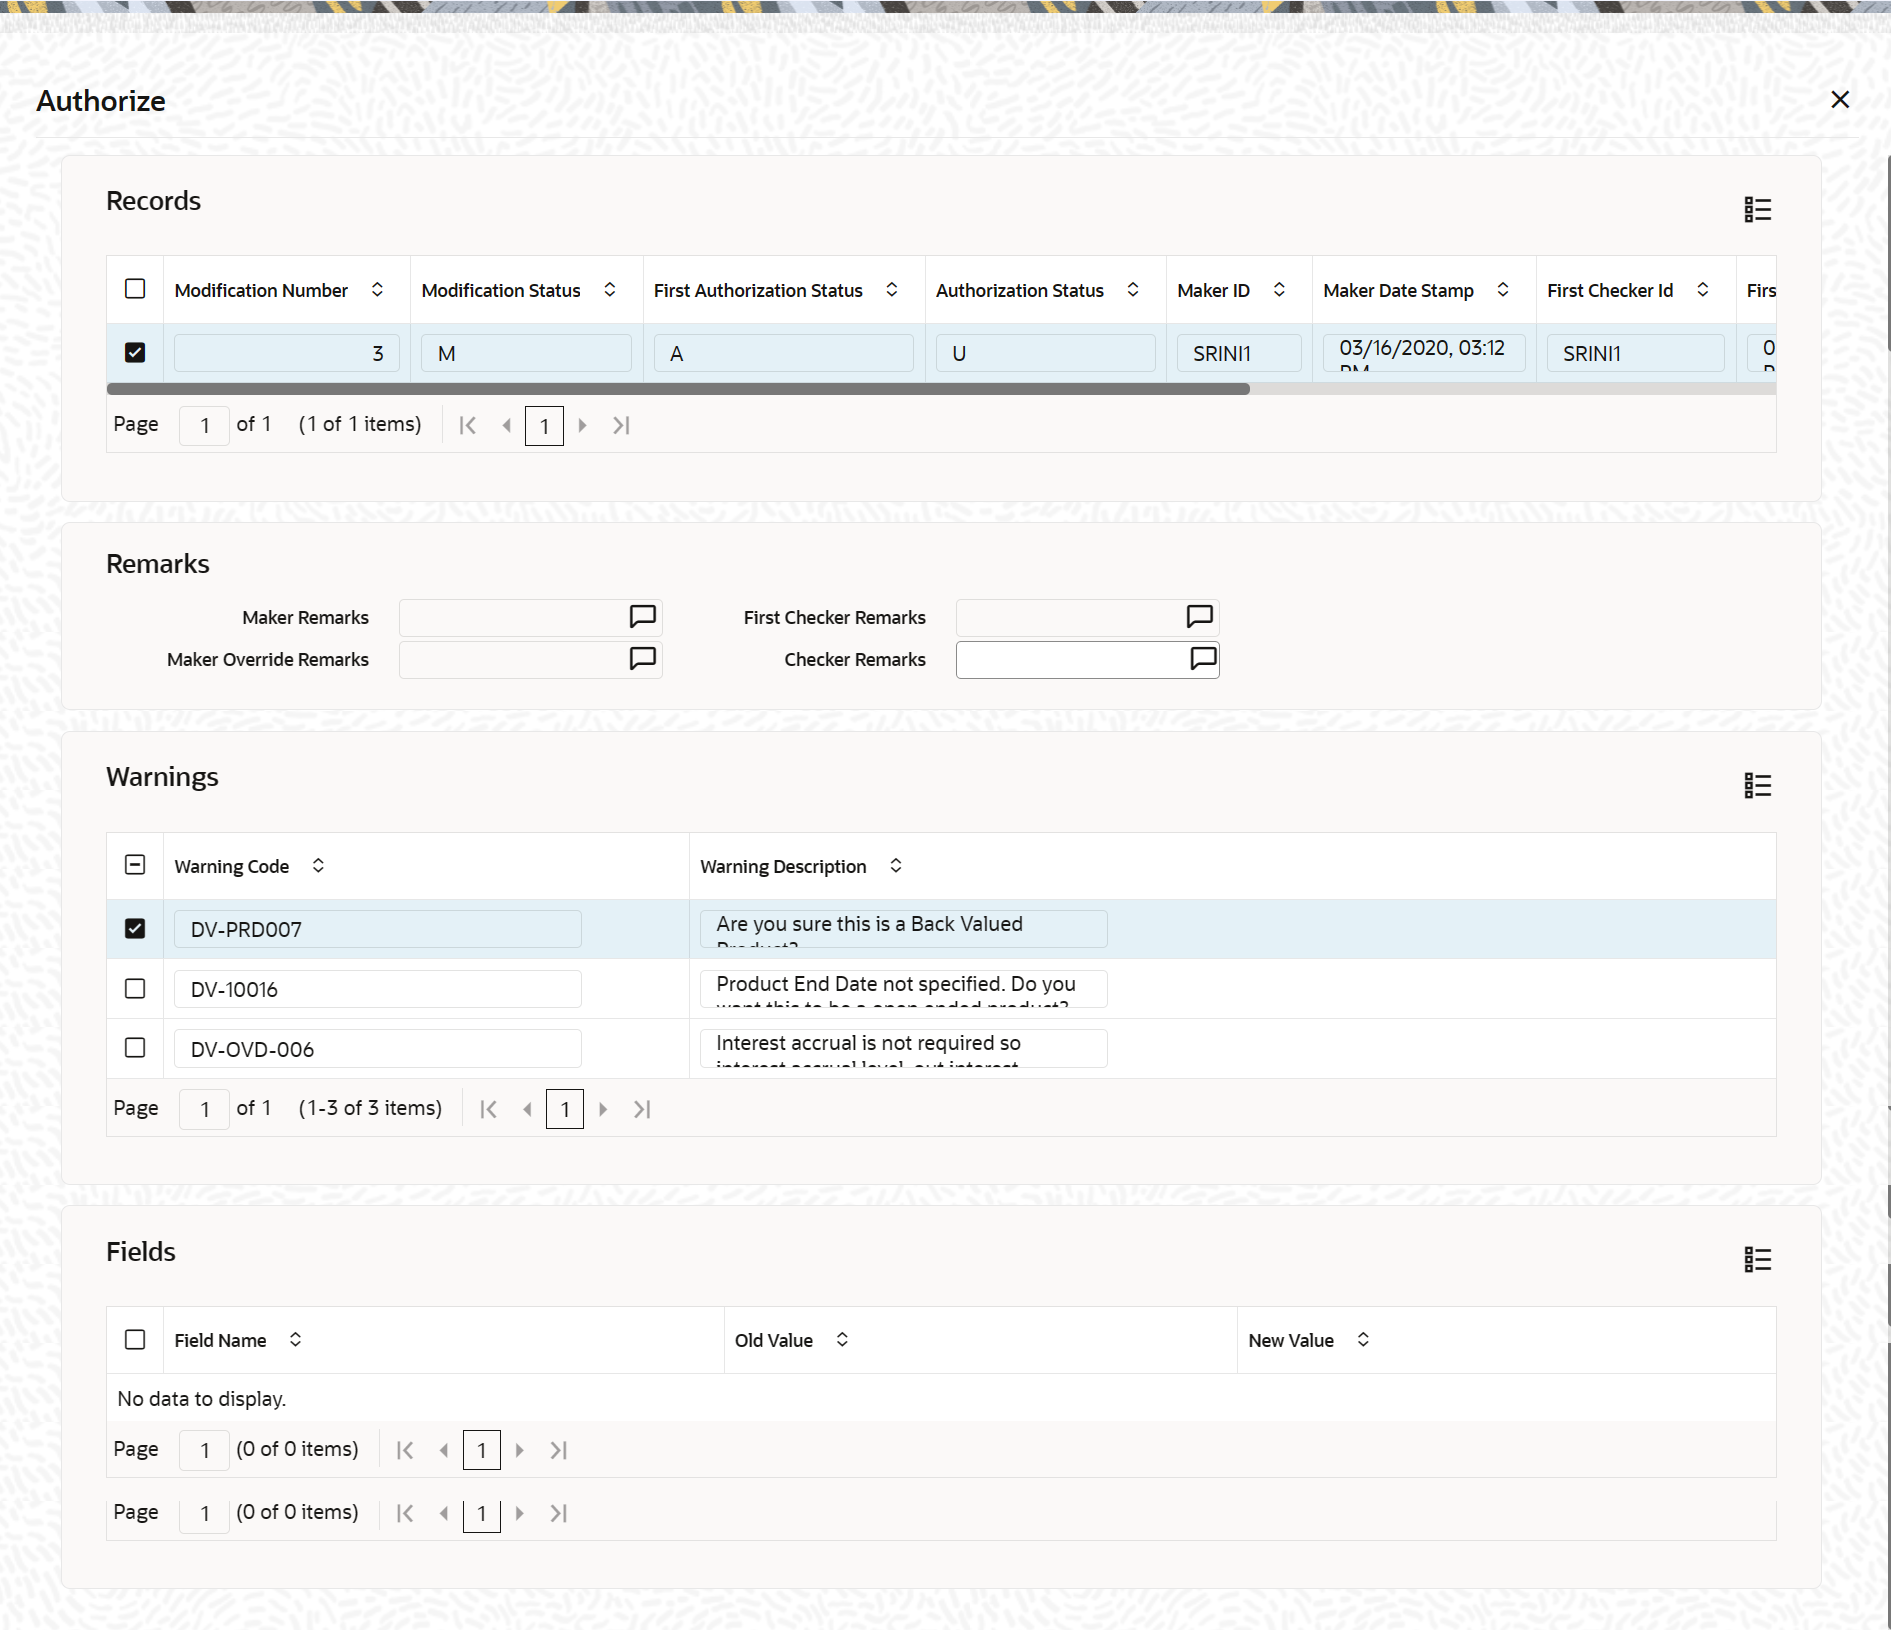
Task: Sort by First Checker Id column
Action: tap(1703, 289)
